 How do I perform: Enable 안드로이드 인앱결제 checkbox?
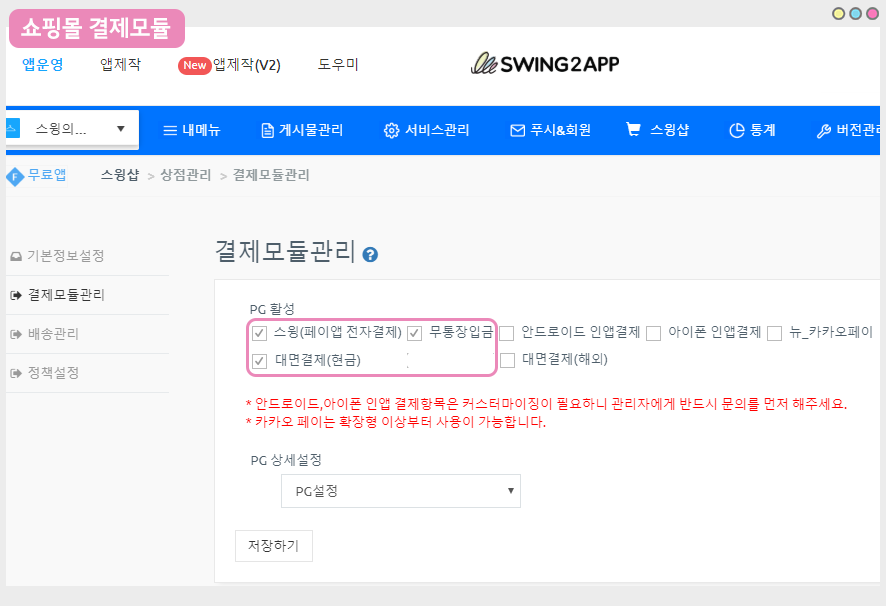pos(507,333)
